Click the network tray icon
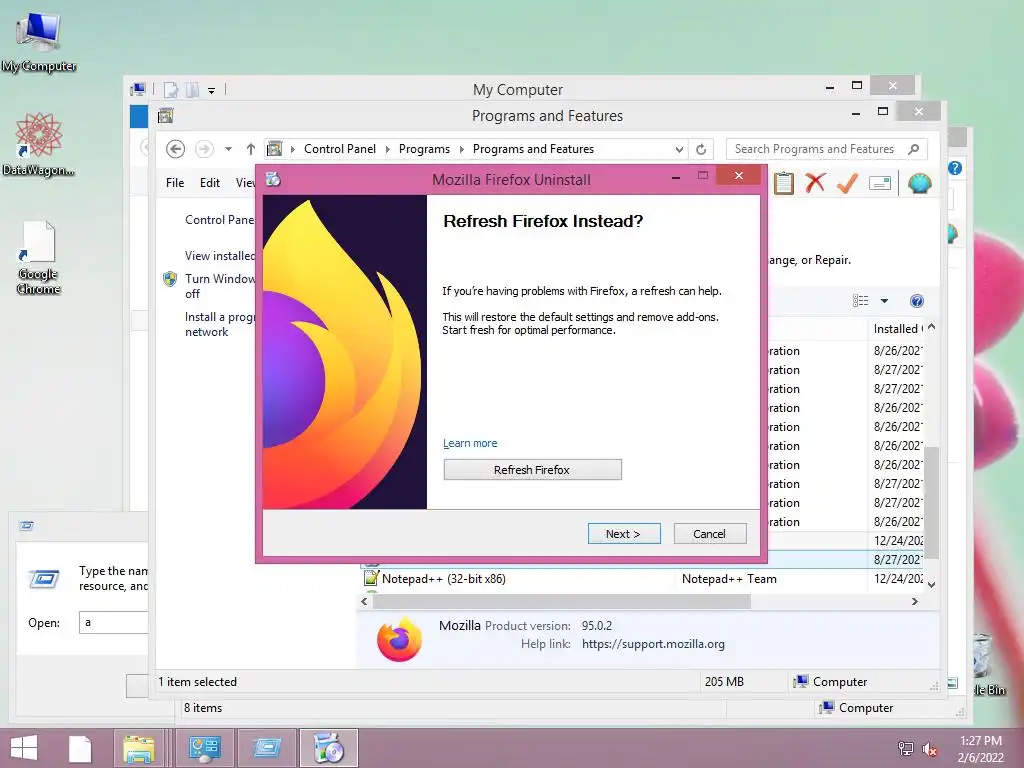Image resolution: width=1024 pixels, height=768 pixels. 906,748
